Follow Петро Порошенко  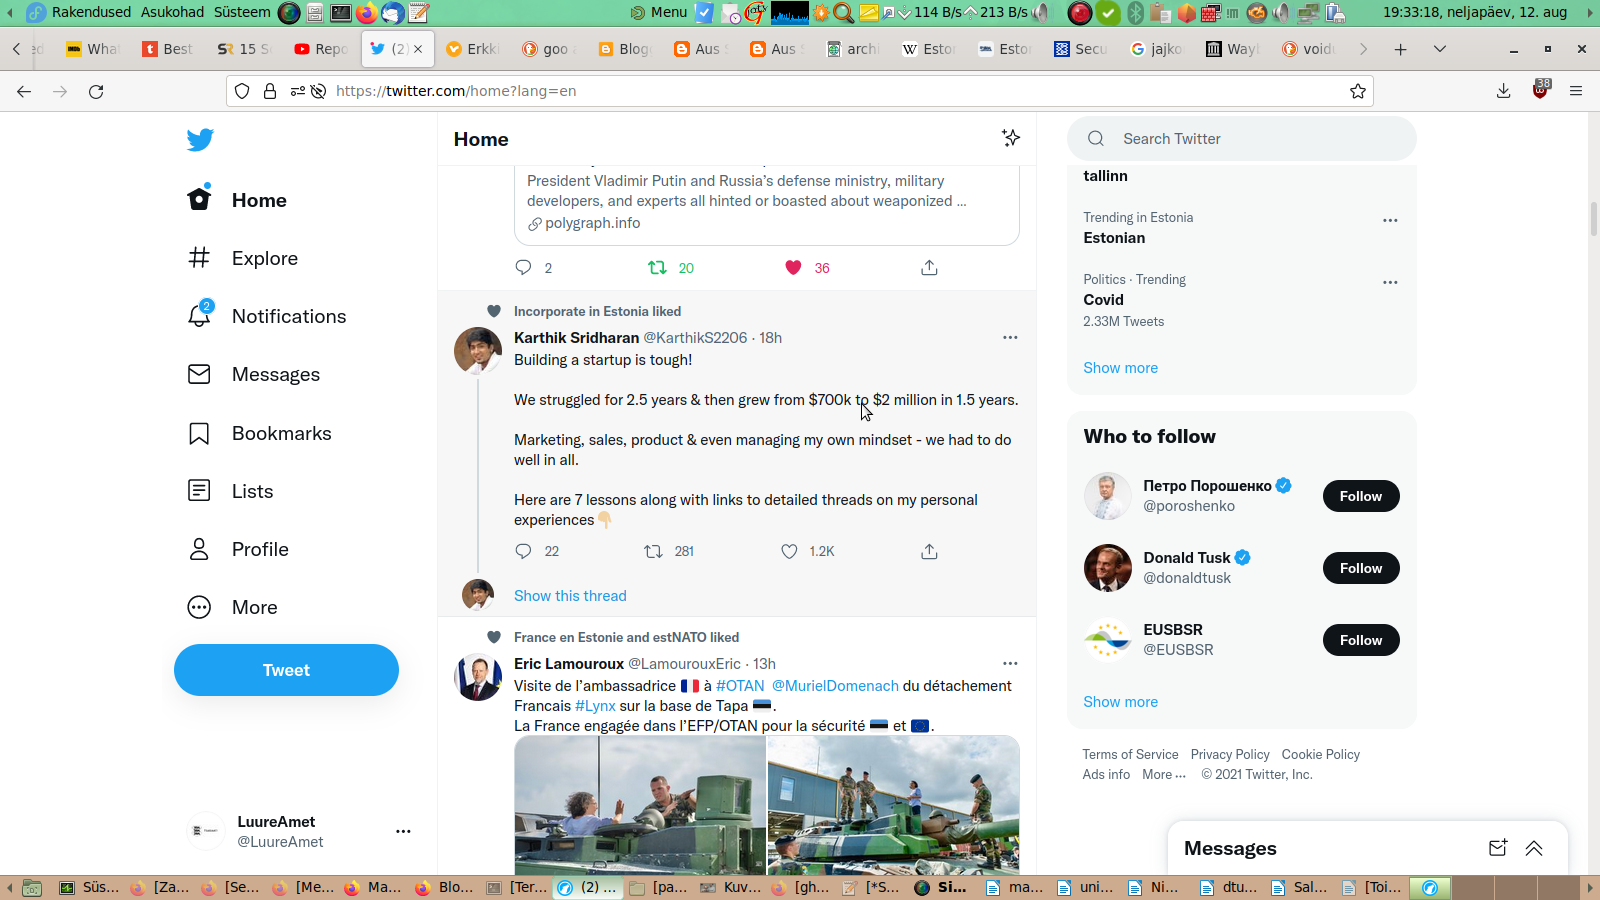1361,496
